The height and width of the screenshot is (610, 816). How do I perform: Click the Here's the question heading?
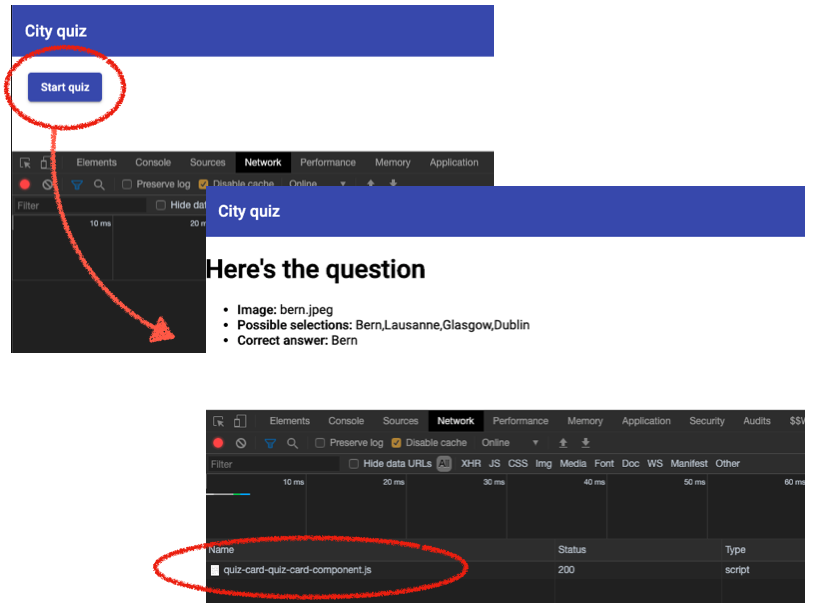pos(316,269)
